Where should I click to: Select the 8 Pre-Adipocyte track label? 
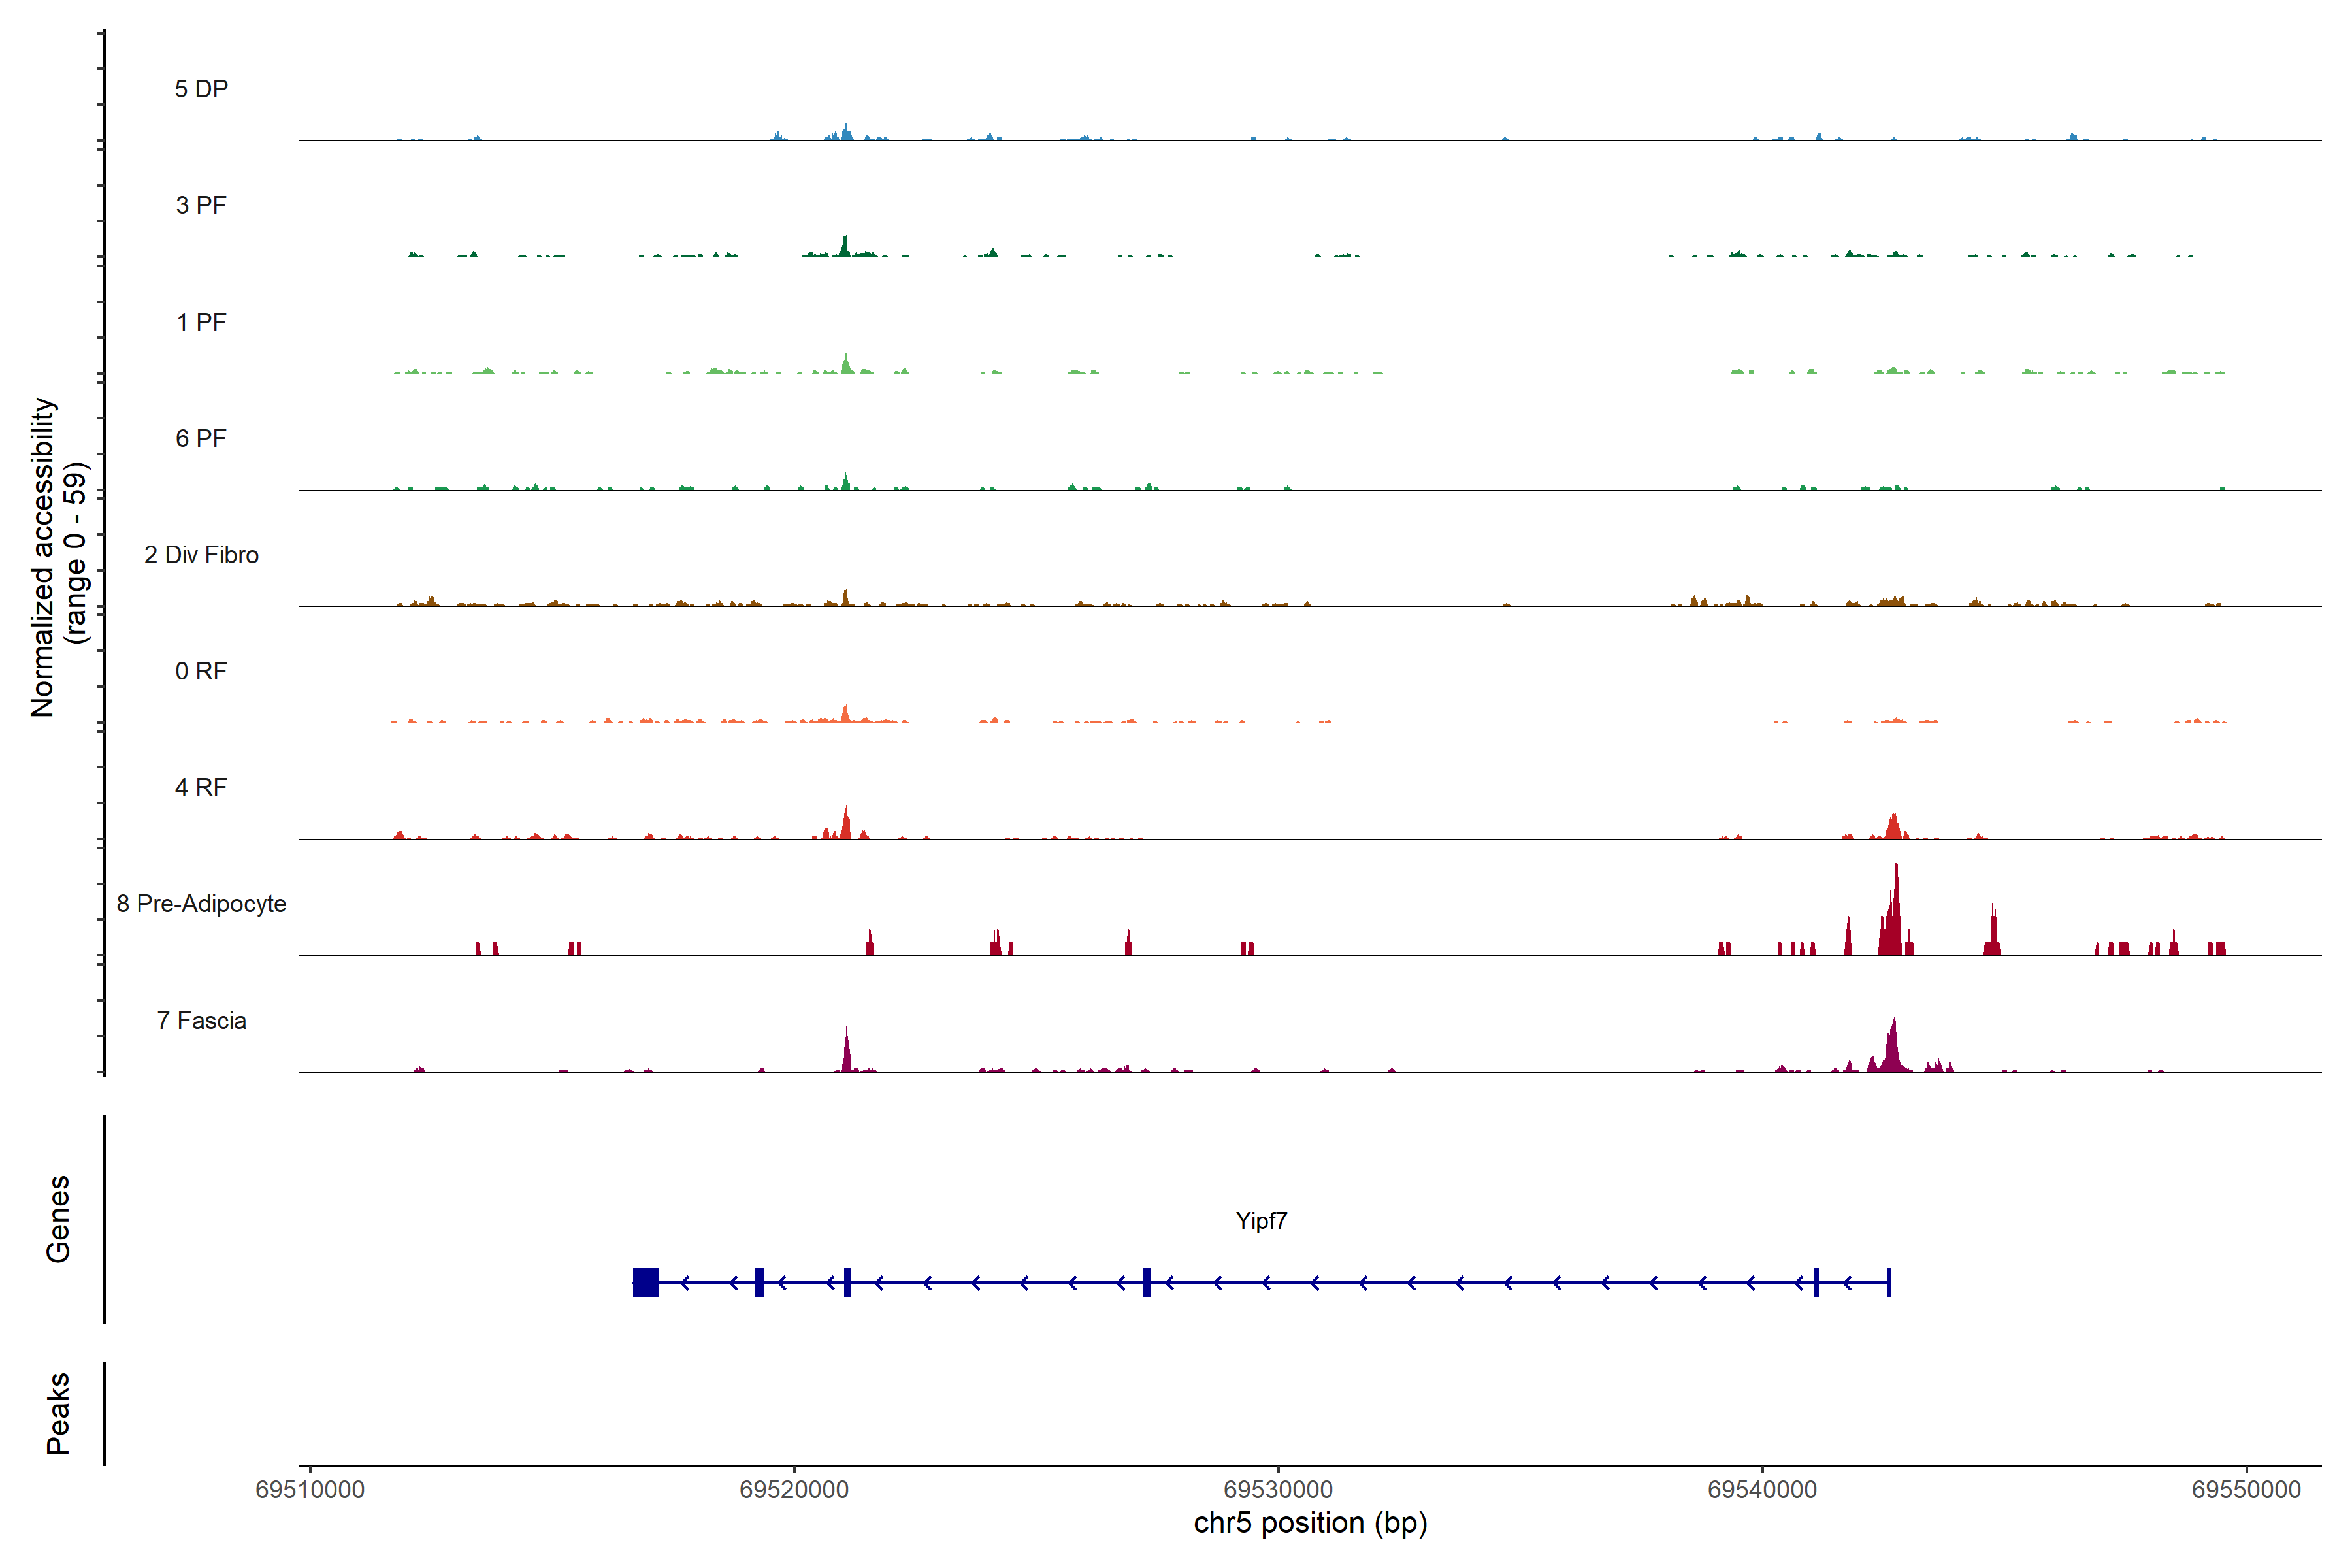pos(201,904)
